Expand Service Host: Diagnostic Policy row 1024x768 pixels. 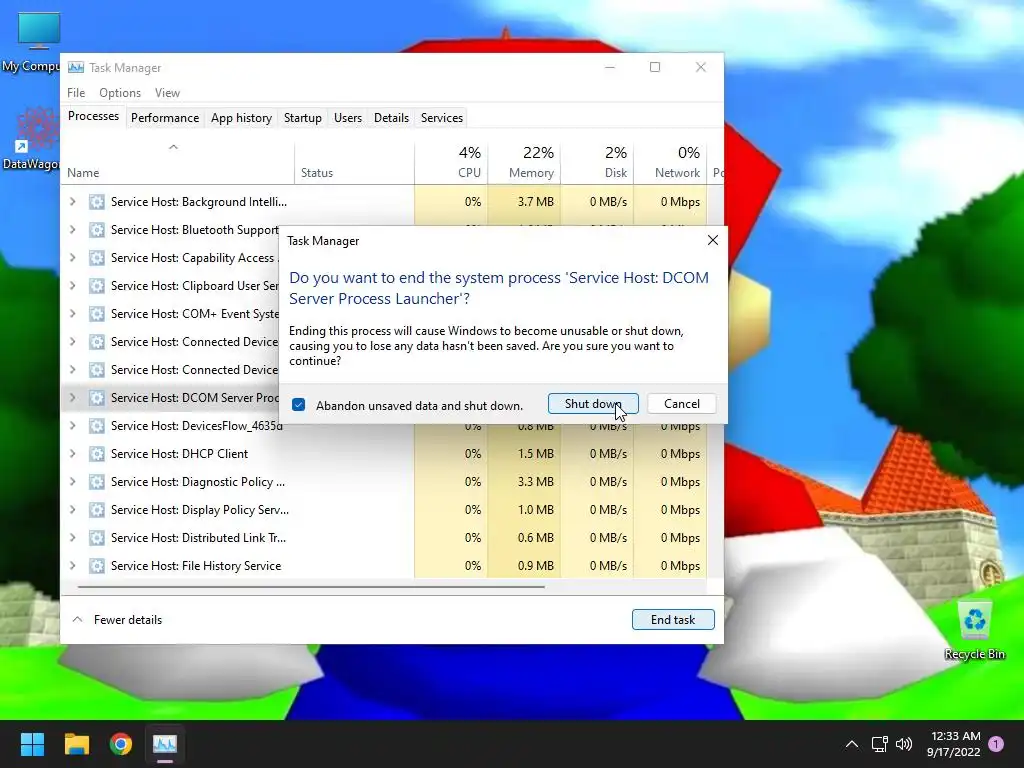(x=72, y=482)
